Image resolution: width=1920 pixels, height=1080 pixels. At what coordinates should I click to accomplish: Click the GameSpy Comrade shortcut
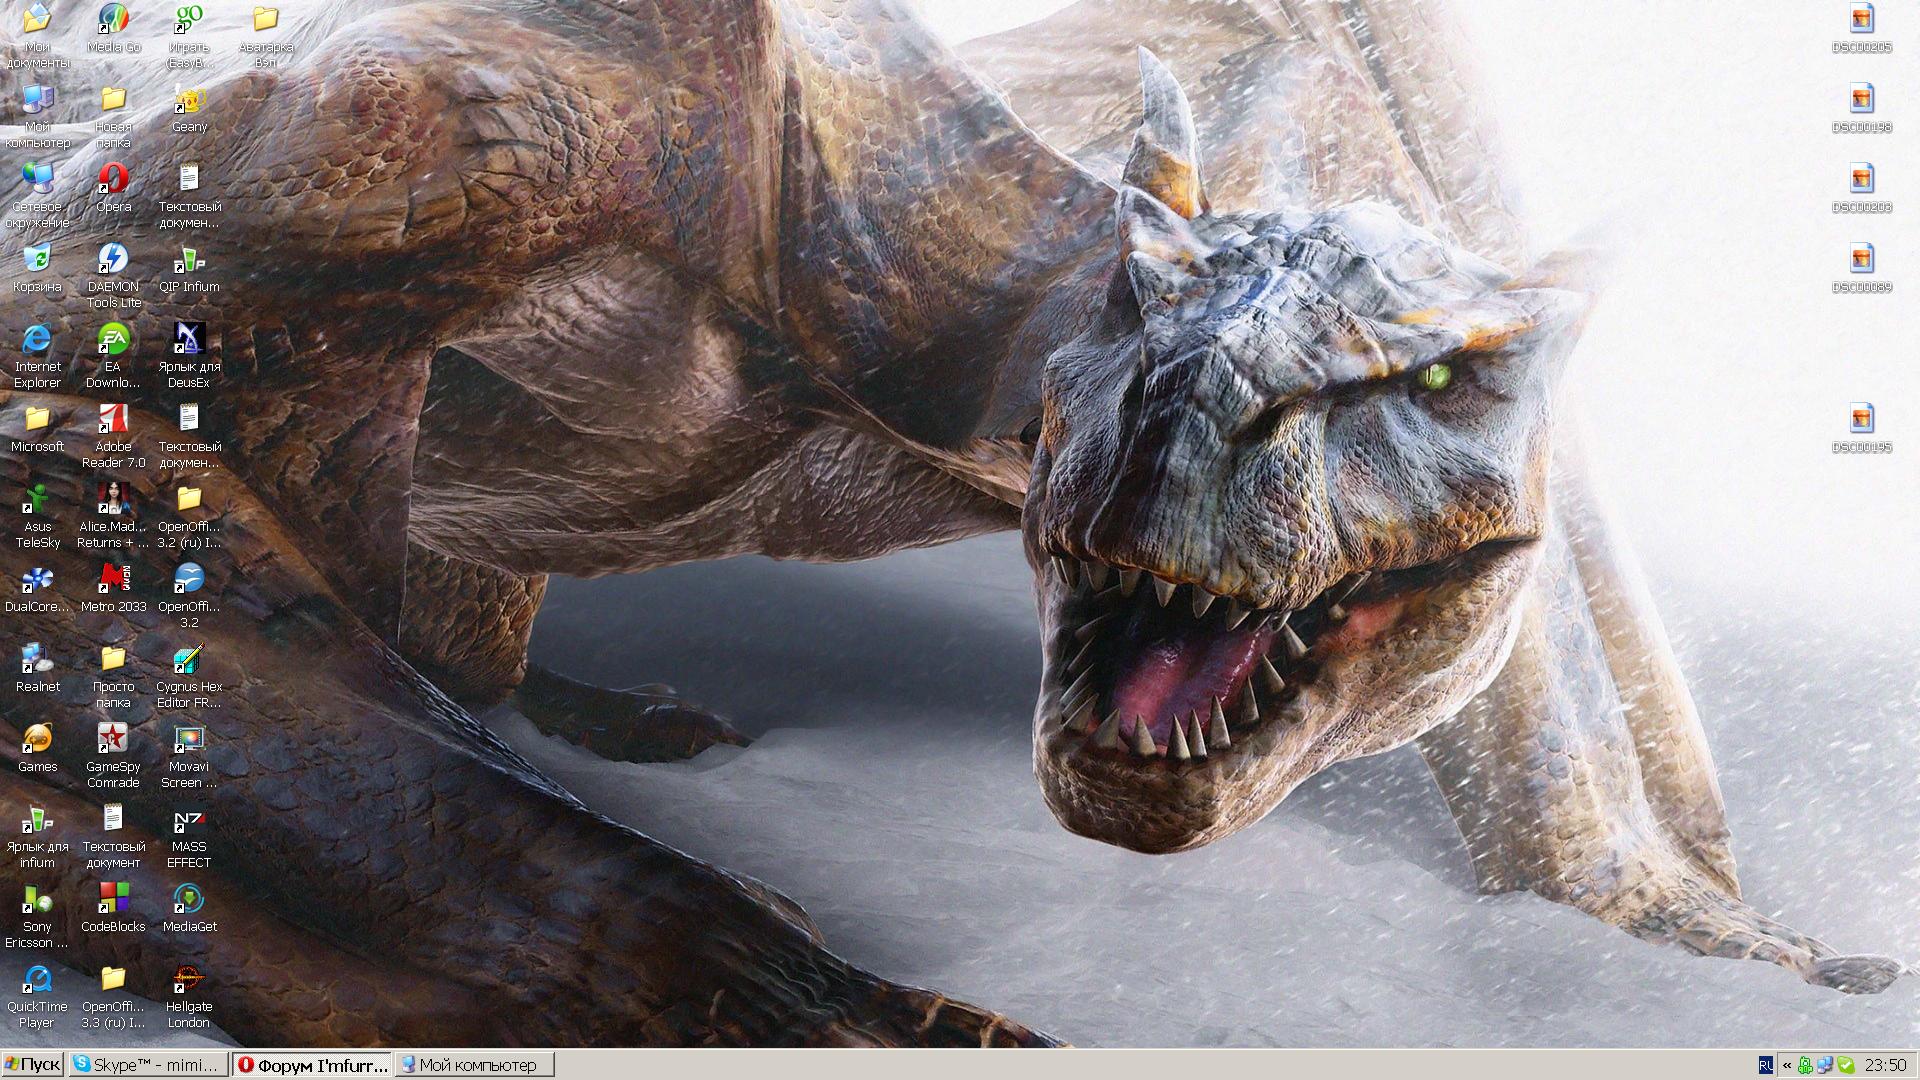point(113,756)
